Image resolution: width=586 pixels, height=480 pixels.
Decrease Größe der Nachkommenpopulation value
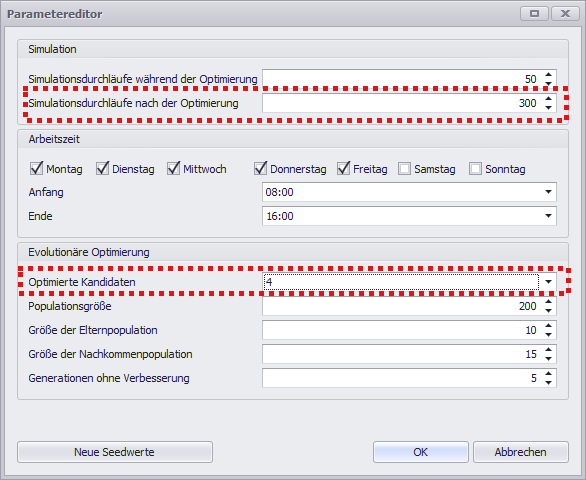(548, 358)
